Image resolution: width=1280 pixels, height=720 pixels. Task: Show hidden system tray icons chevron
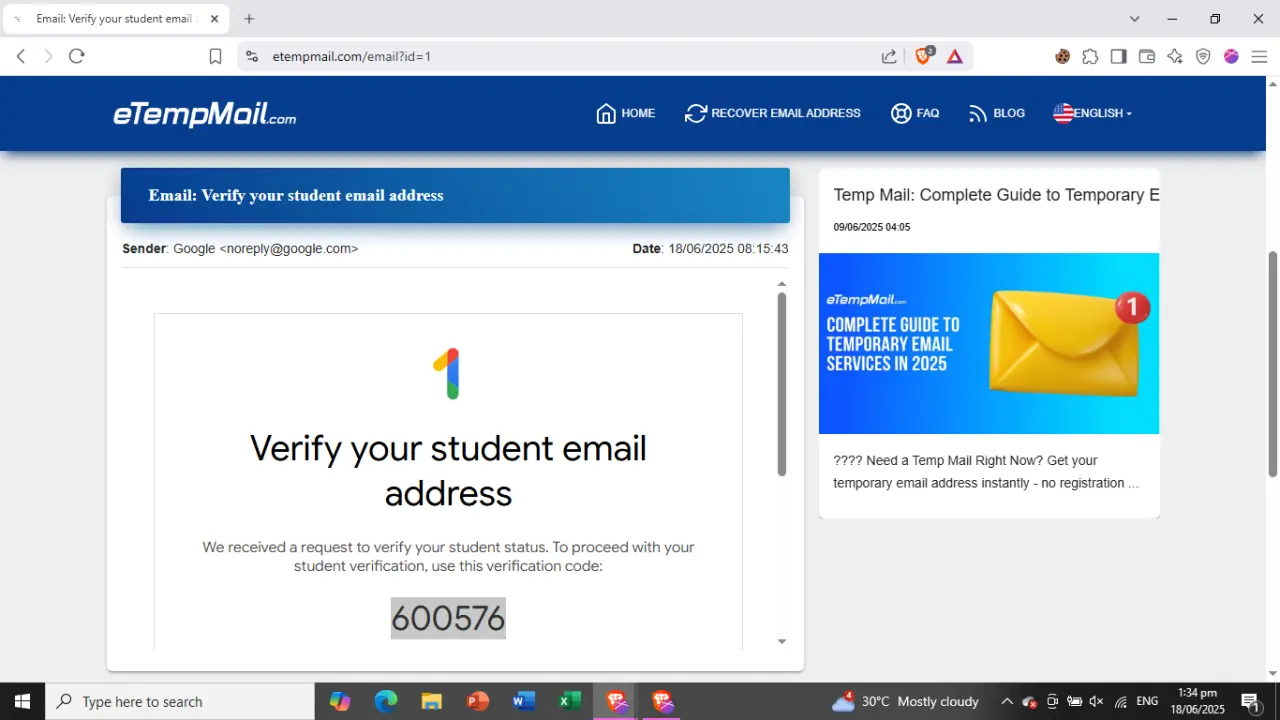tap(1006, 701)
